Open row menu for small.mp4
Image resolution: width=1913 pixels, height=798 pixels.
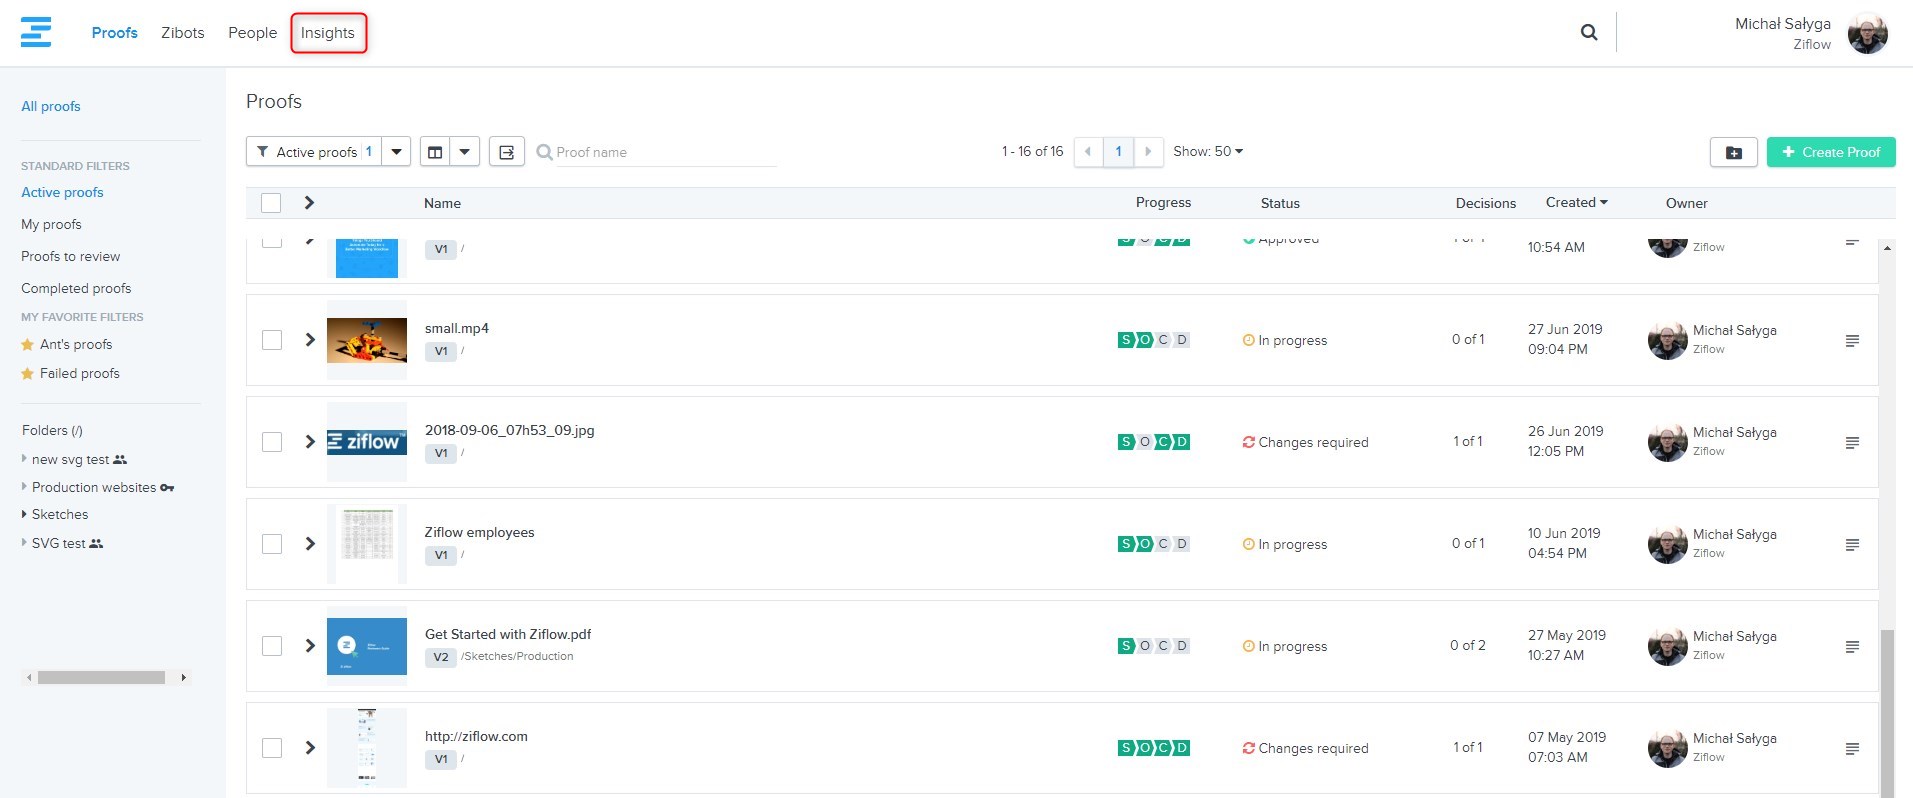1852,341
